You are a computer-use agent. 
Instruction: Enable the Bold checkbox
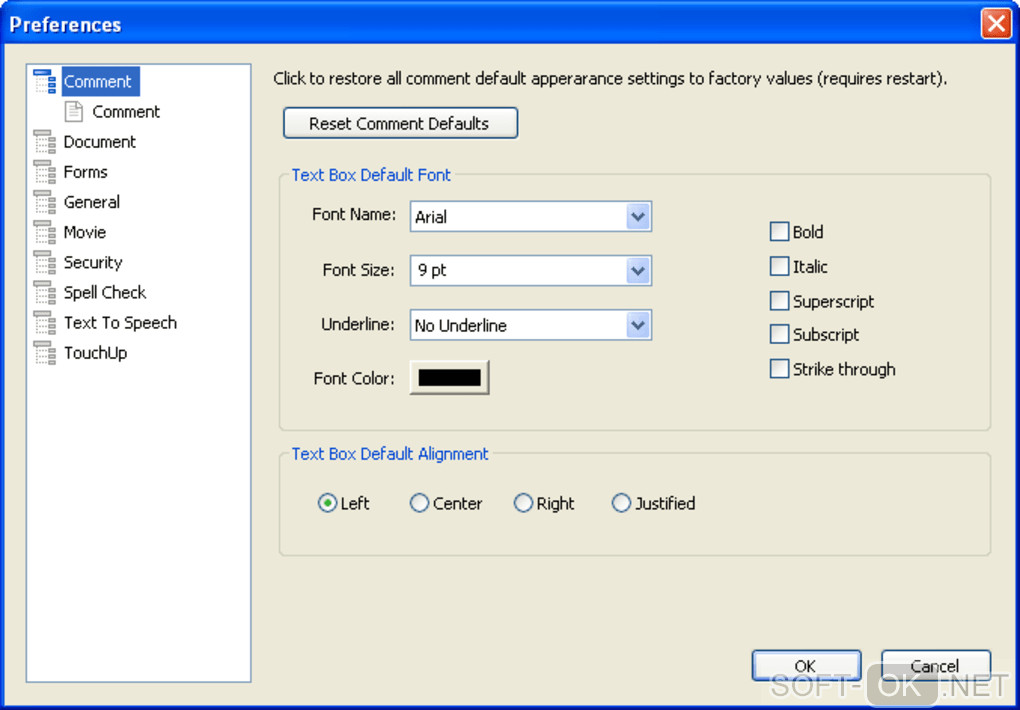(779, 232)
